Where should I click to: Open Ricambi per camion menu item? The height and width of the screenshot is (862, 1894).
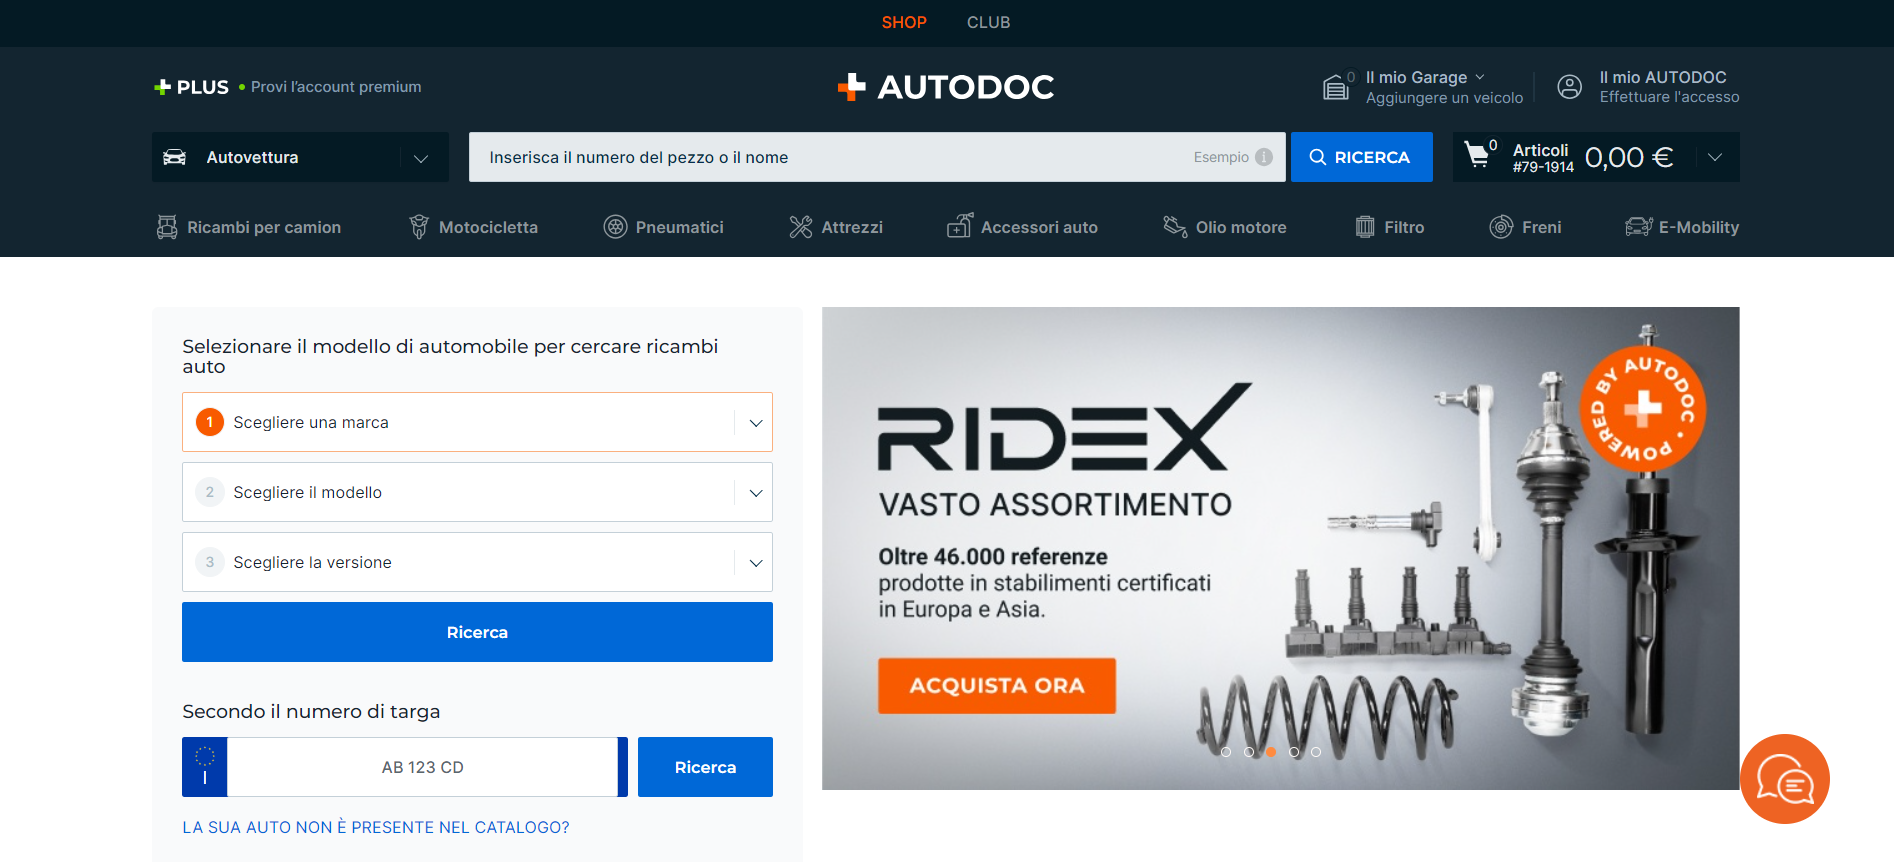point(249,227)
